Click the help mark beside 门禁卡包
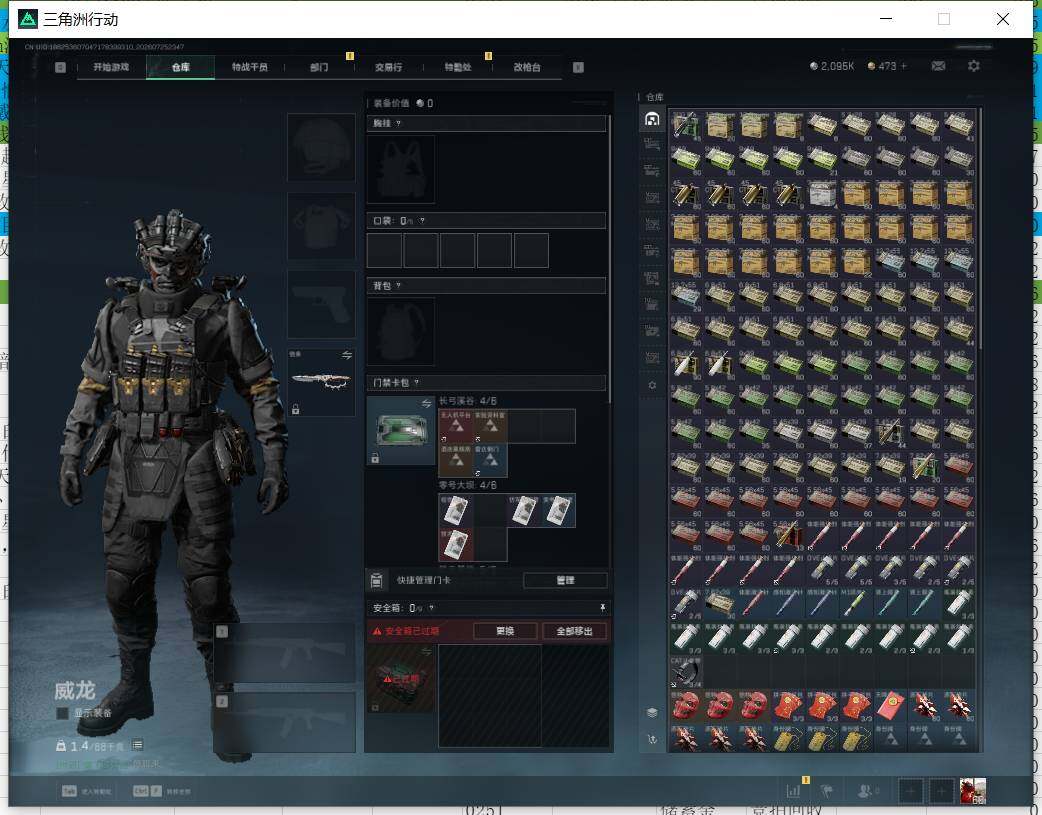Viewport: 1042px width, 815px height. click(x=417, y=383)
